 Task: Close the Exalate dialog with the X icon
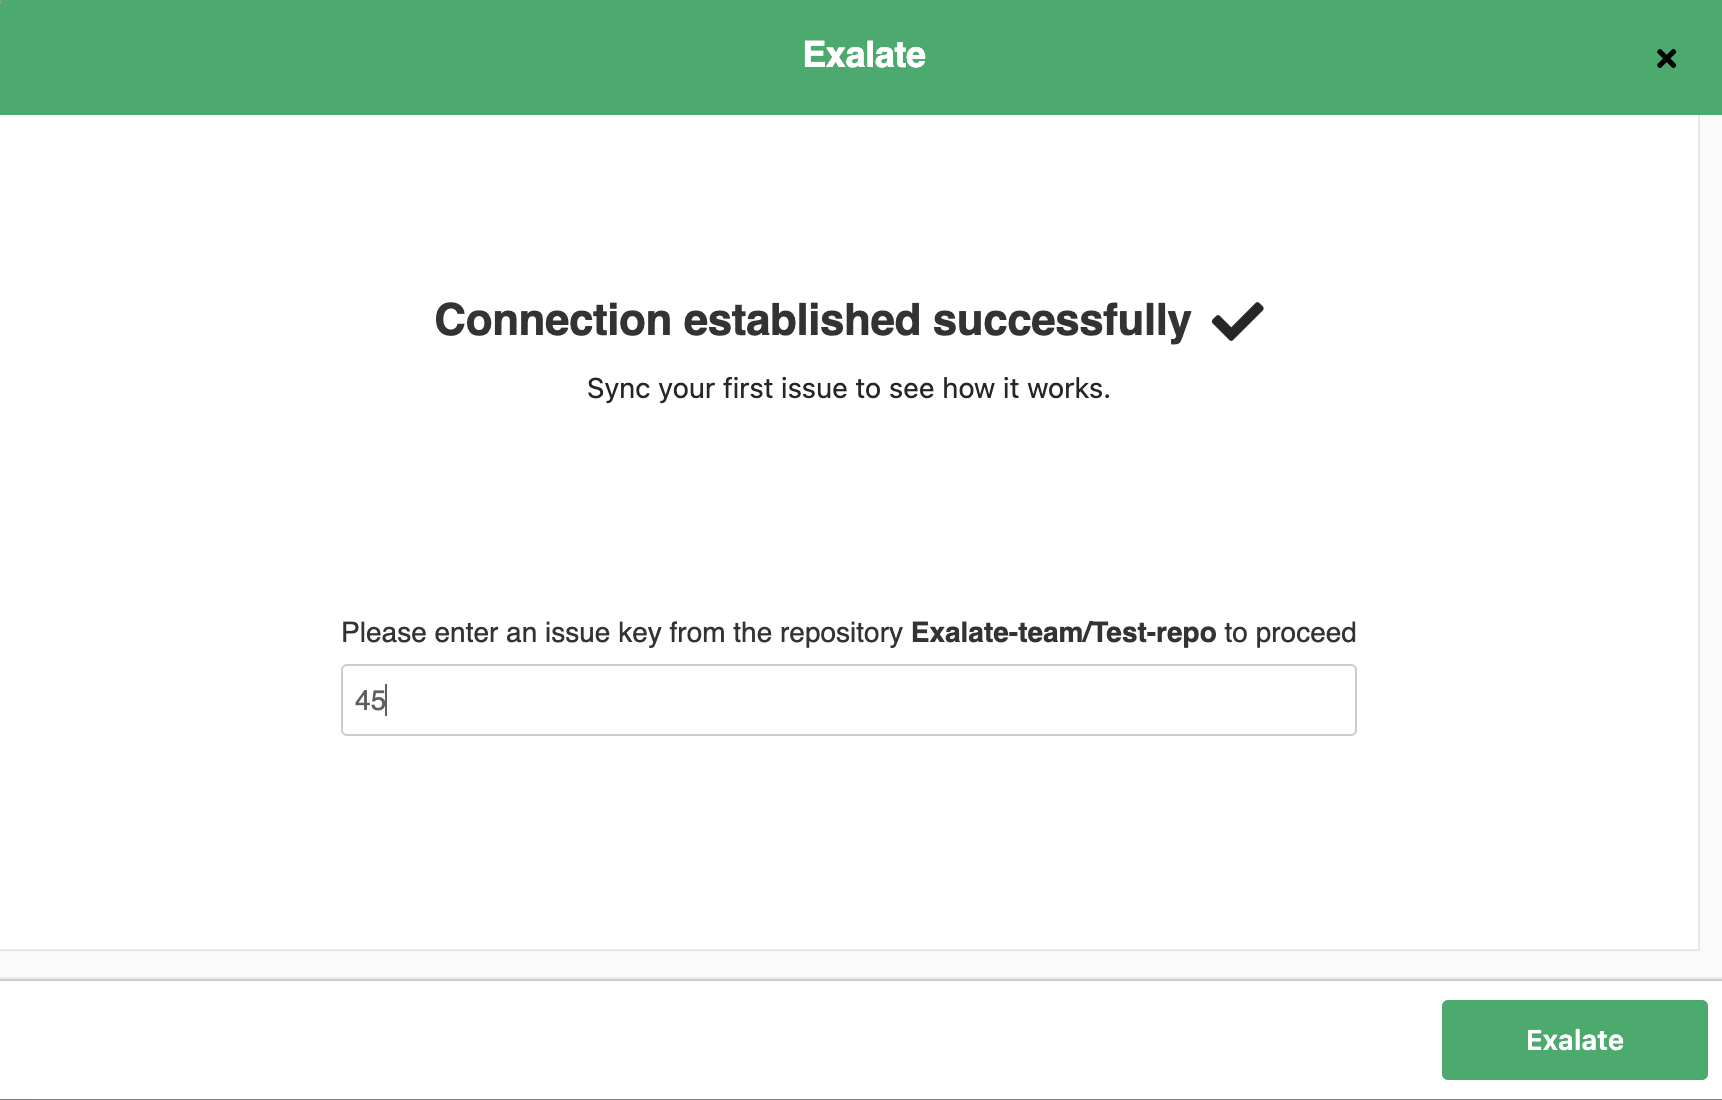tap(1666, 59)
